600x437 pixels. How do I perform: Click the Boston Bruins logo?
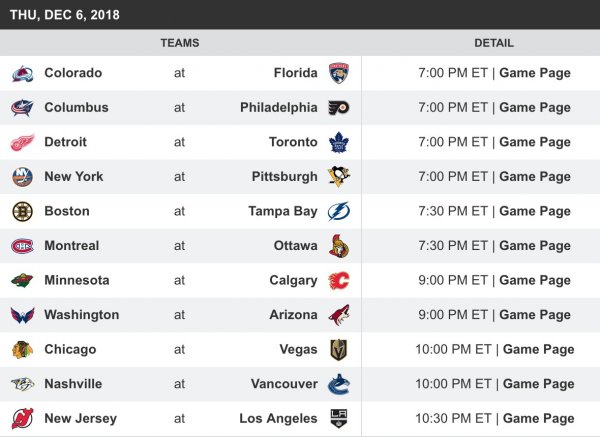pyautogui.click(x=22, y=211)
